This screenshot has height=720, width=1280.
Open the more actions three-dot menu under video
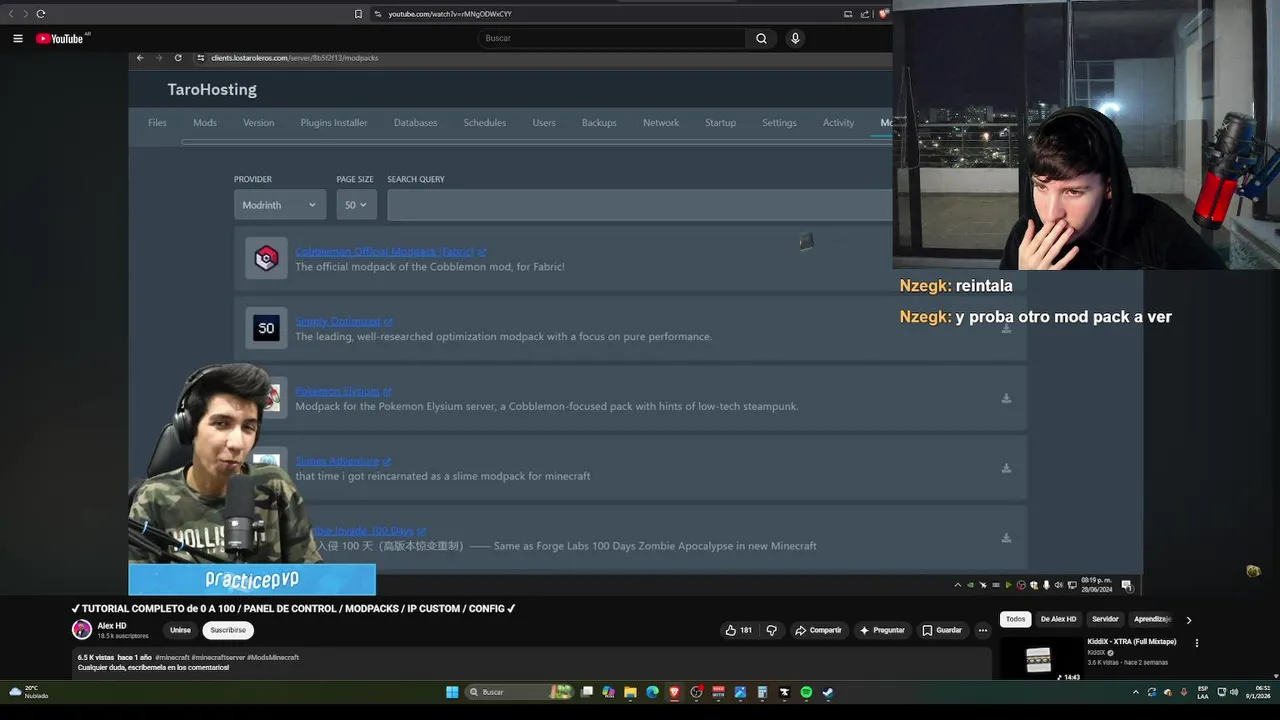click(x=982, y=630)
